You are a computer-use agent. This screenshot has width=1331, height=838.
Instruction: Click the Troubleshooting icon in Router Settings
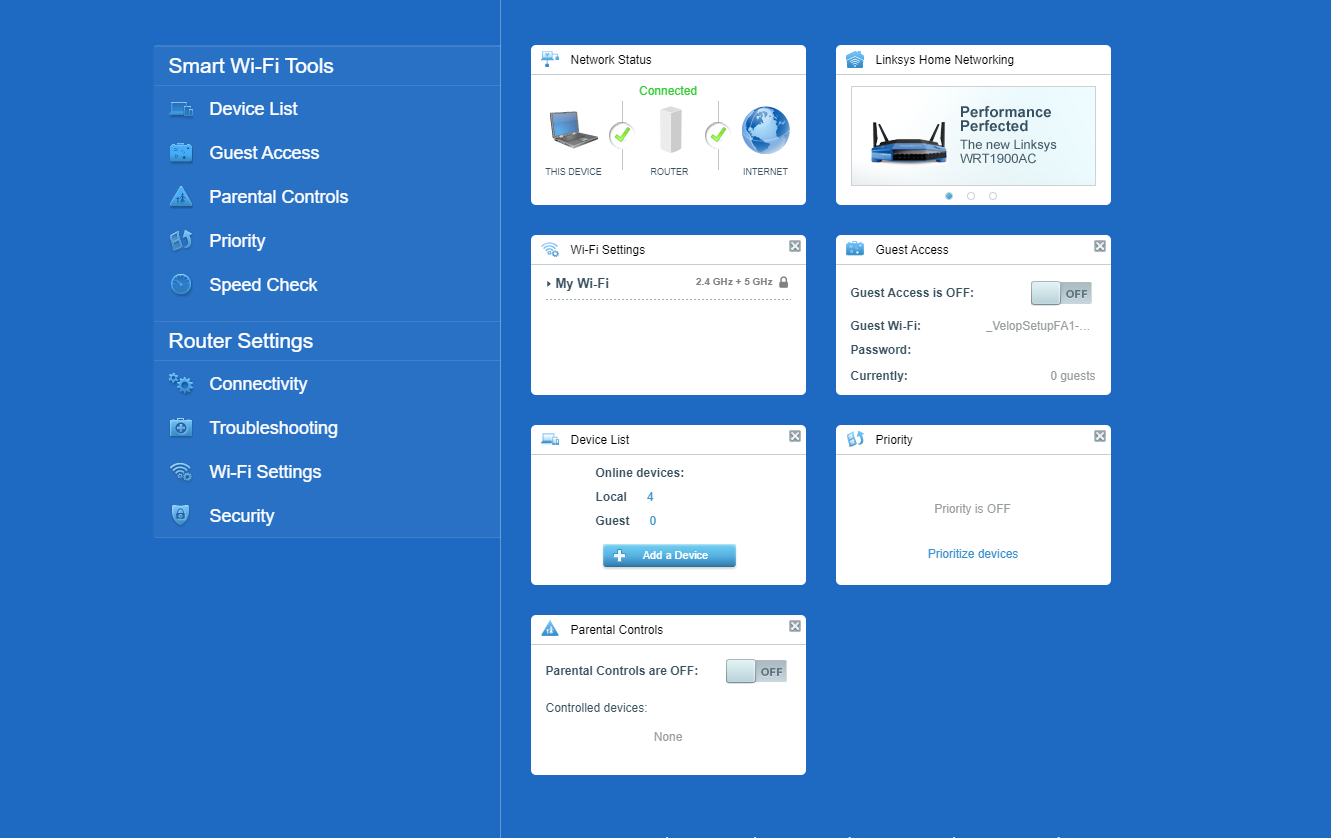[181, 427]
